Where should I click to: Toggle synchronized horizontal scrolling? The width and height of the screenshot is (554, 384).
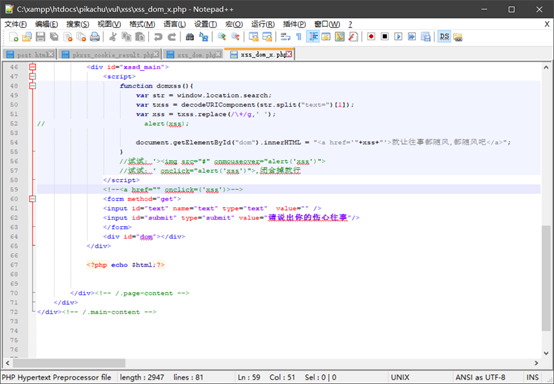(267, 37)
